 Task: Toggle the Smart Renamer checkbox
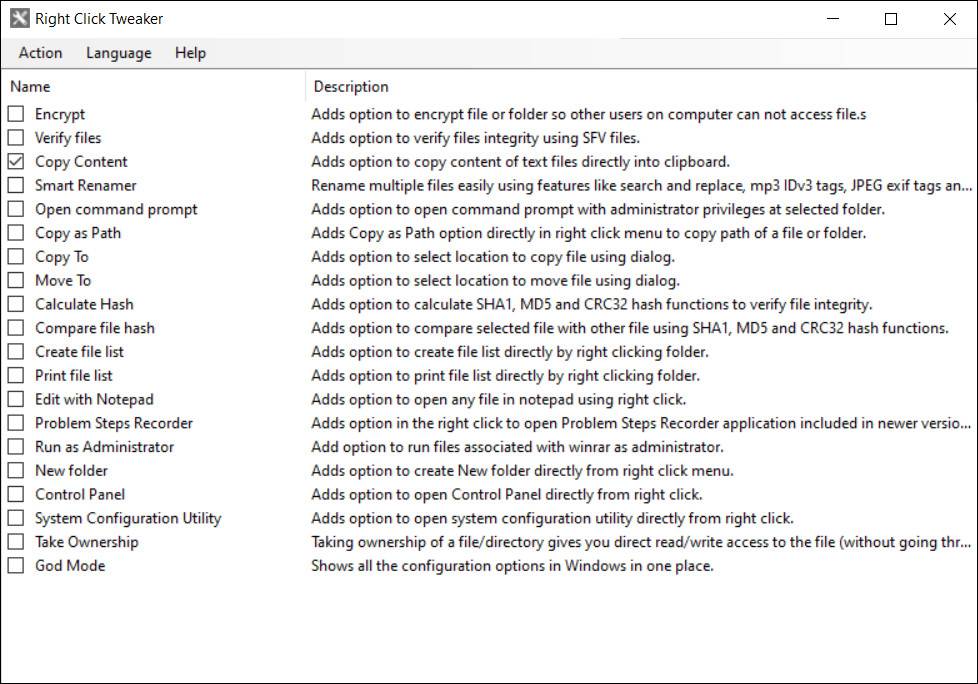[x=16, y=185]
